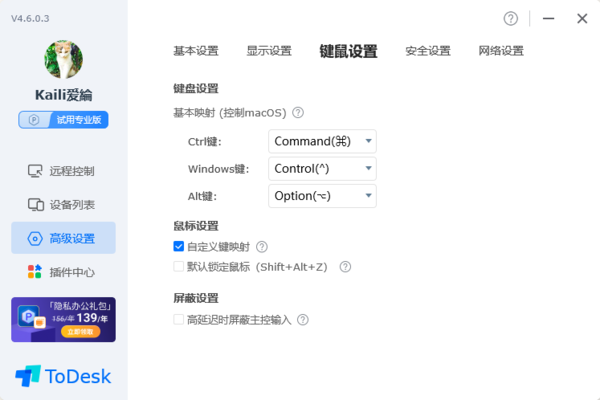Enable 高延迟时屏蔽主控输入 checkbox
The height and width of the screenshot is (400, 600).
179,319
